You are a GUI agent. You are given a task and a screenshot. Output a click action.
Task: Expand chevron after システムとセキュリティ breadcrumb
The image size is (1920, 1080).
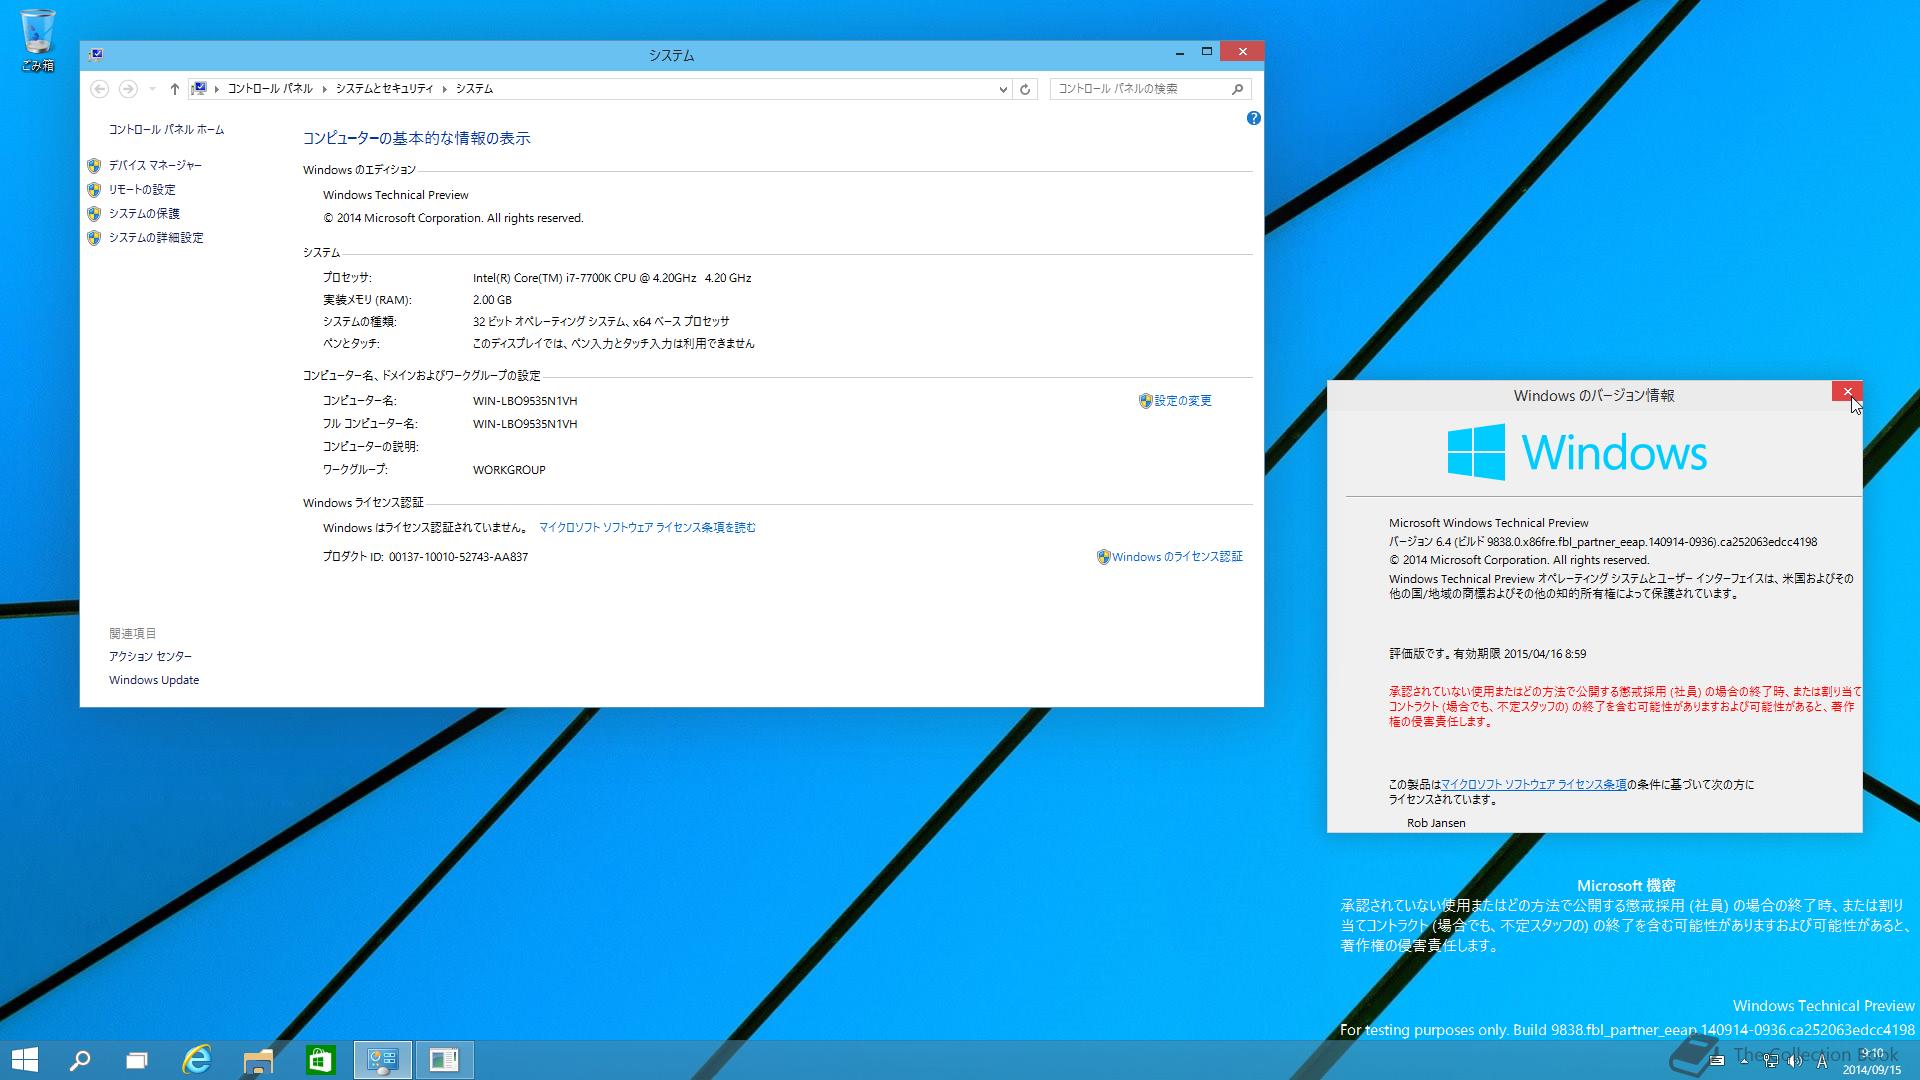tap(445, 89)
